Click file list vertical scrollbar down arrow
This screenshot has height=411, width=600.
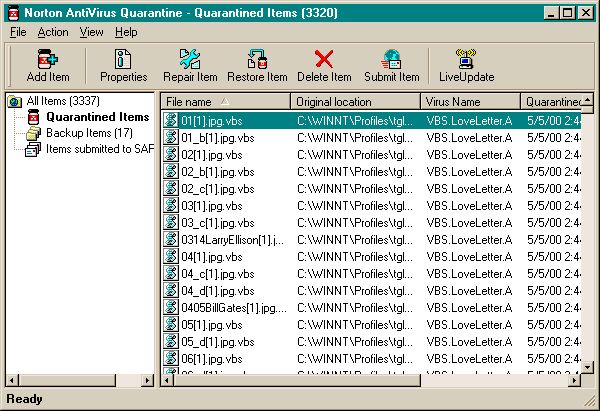(589, 366)
